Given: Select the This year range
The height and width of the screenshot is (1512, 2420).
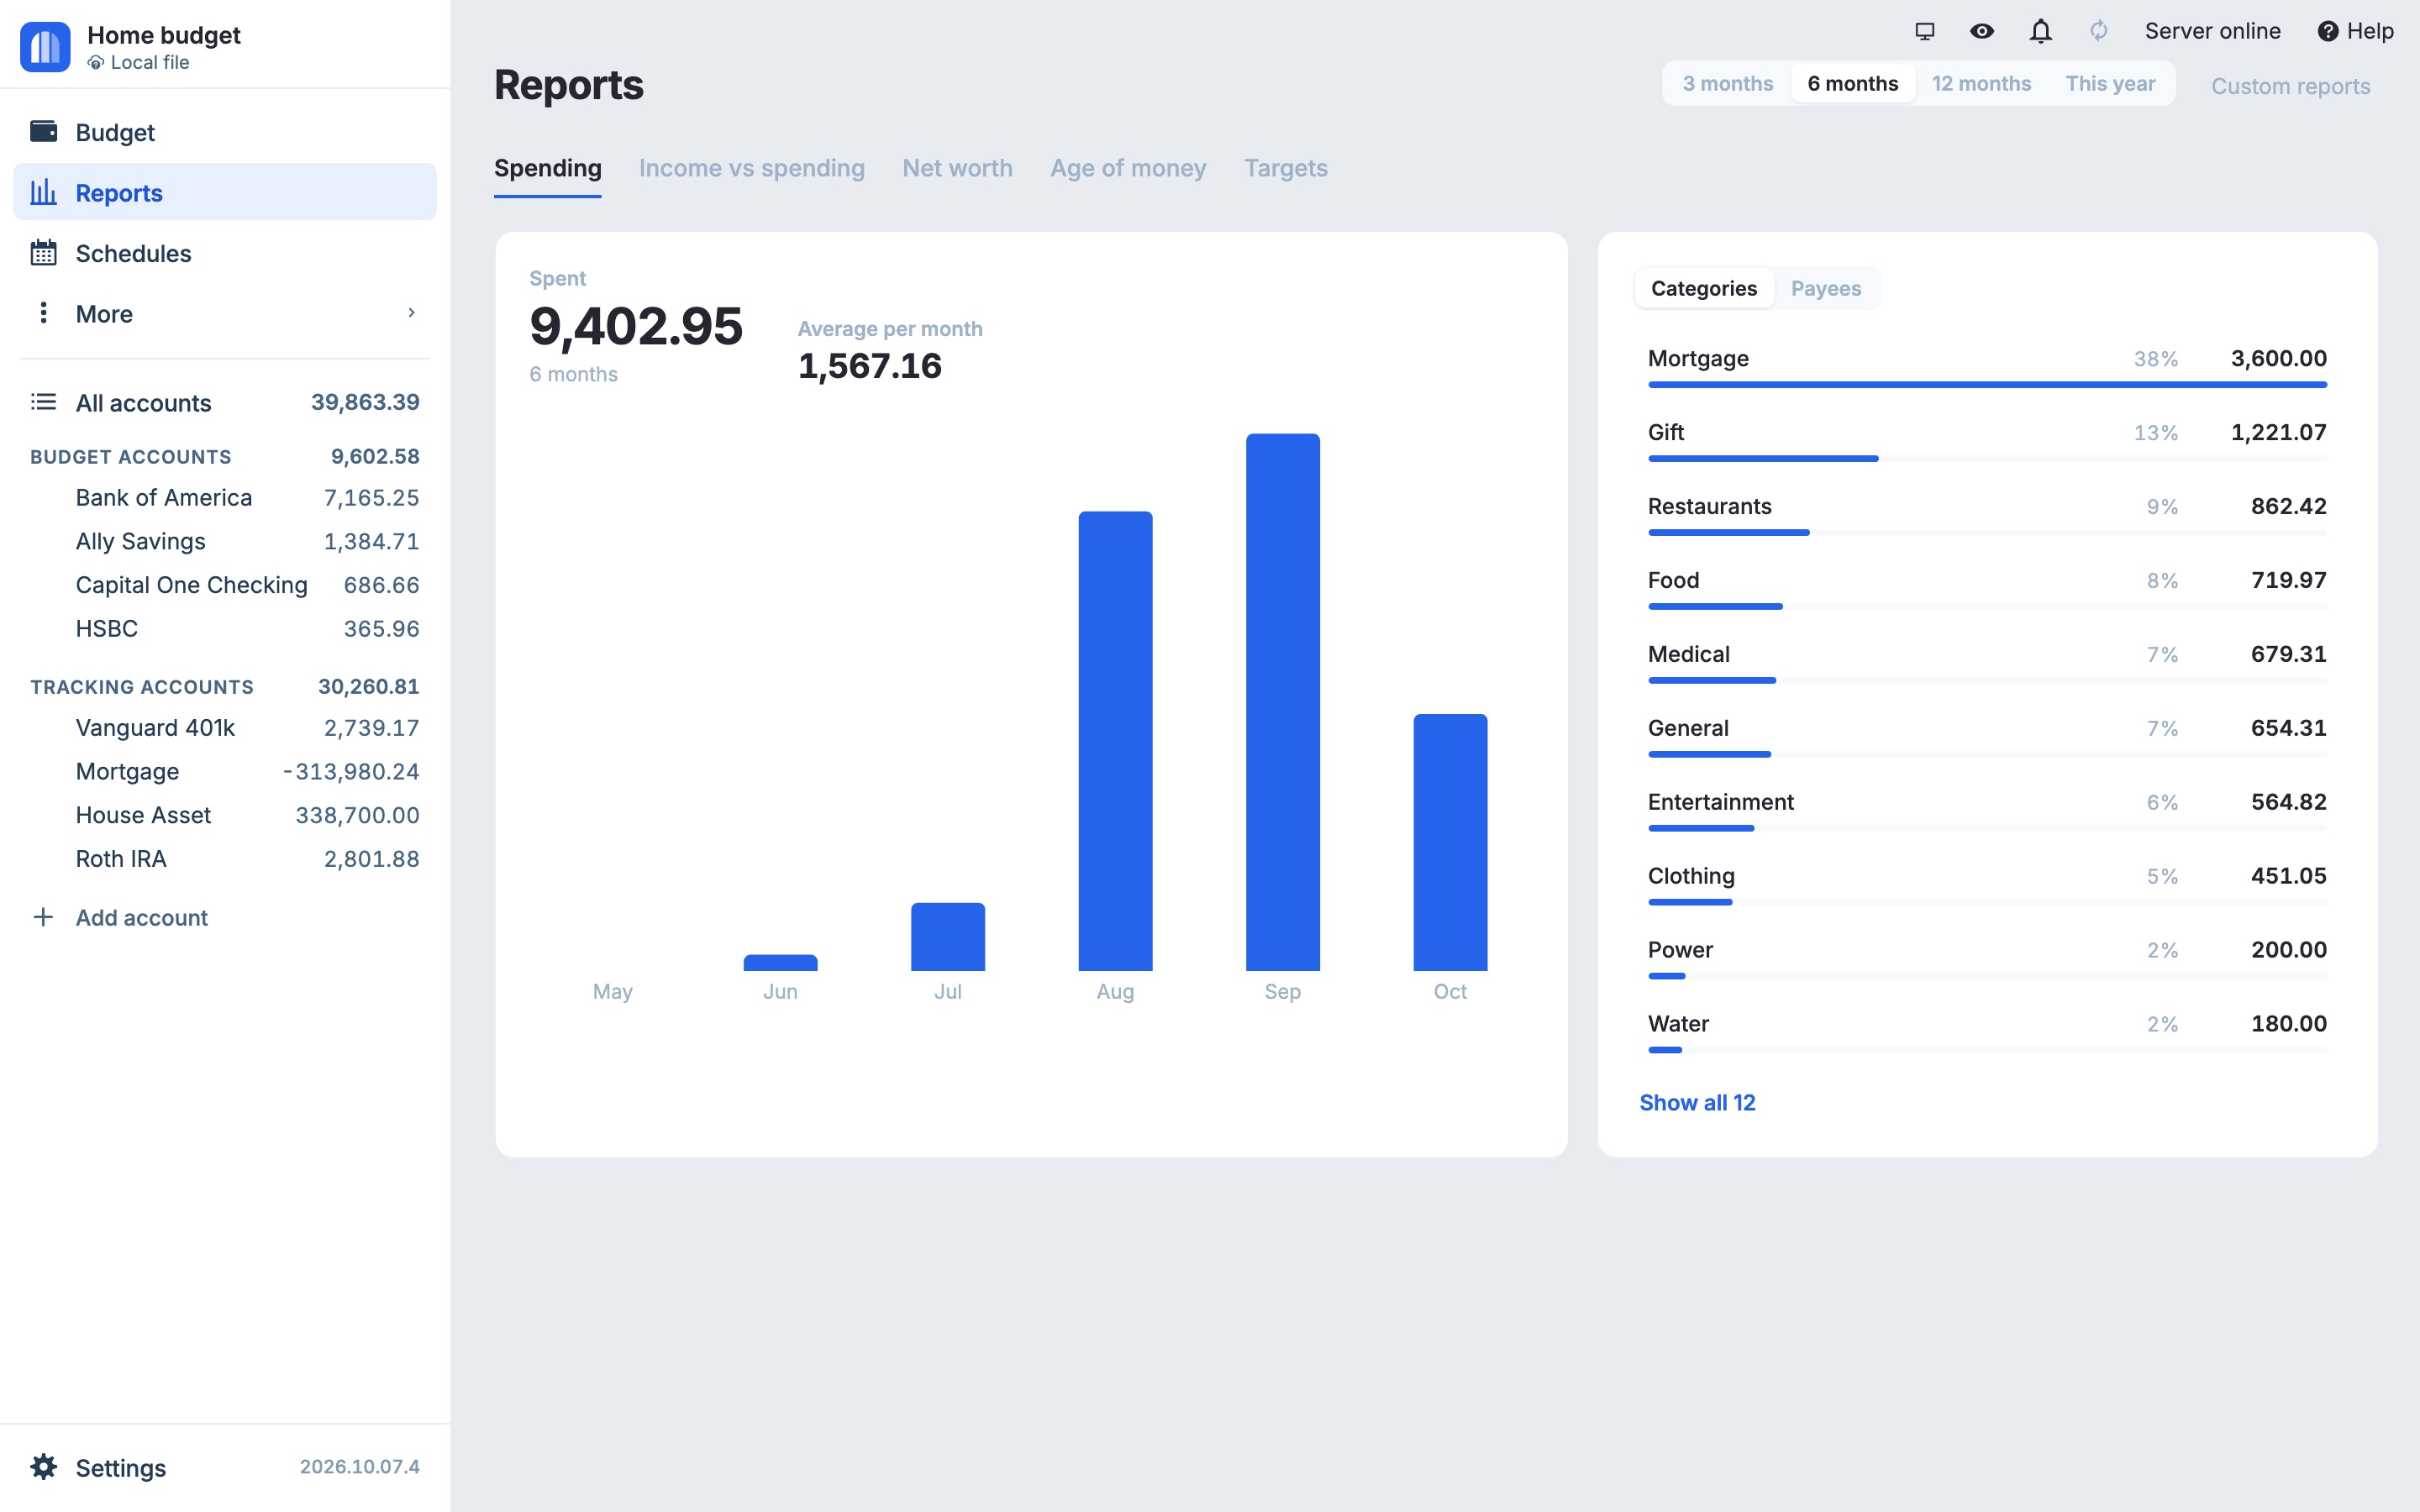Looking at the screenshot, I should [2110, 84].
